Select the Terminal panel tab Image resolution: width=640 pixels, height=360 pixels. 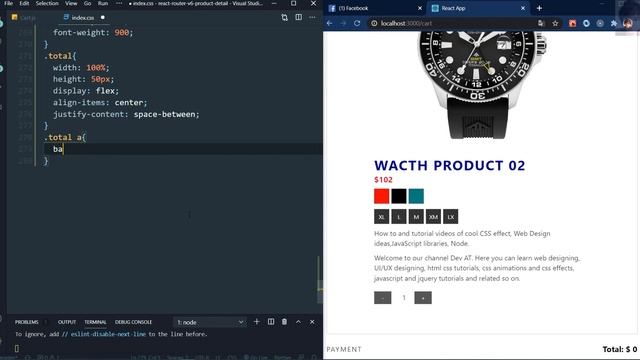[x=95, y=322]
